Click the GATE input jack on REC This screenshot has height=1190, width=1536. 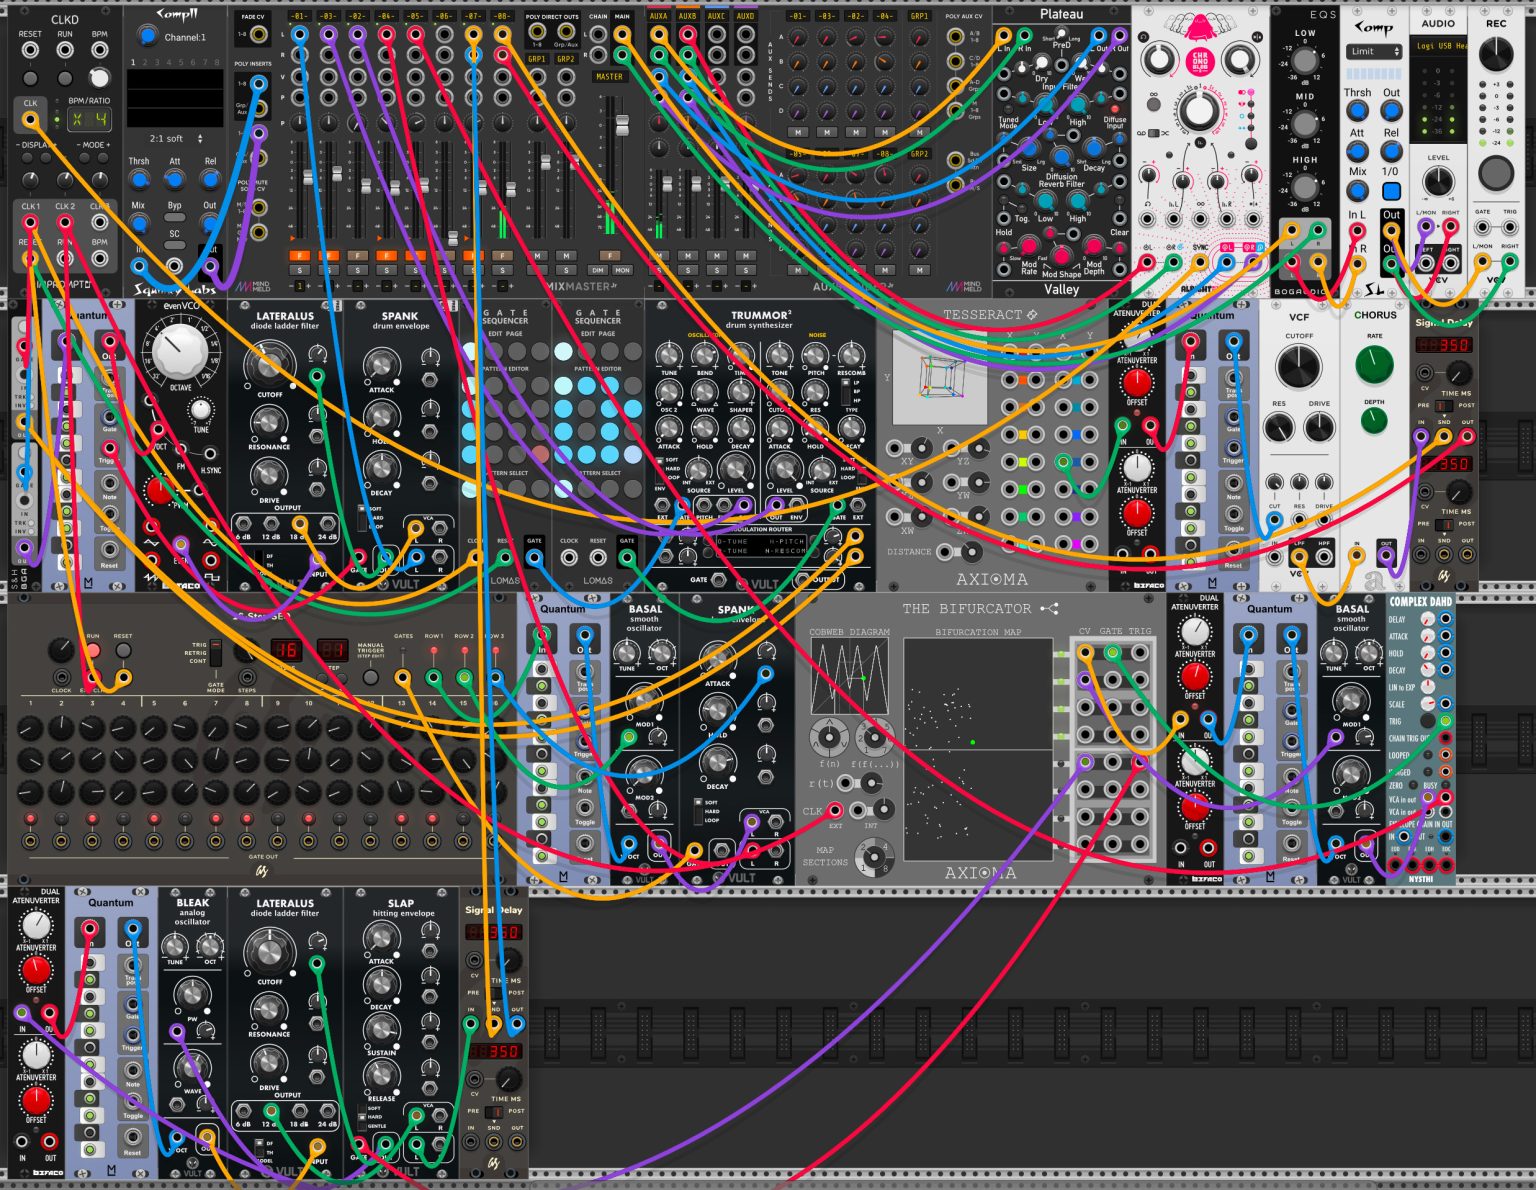pos(1483,228)
